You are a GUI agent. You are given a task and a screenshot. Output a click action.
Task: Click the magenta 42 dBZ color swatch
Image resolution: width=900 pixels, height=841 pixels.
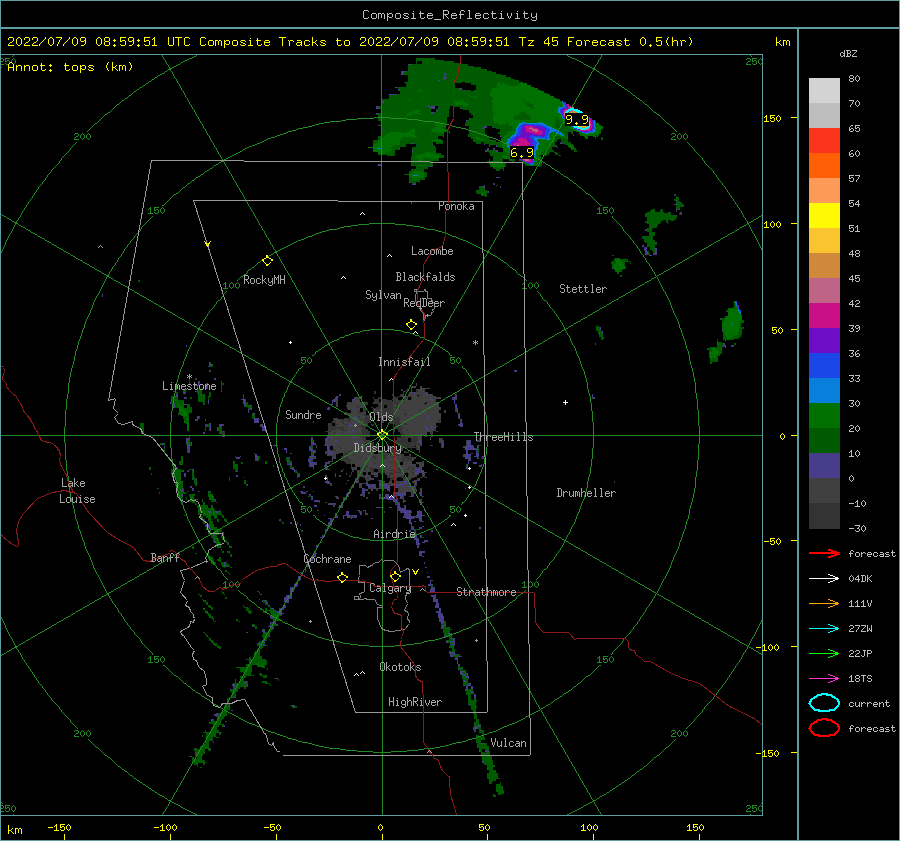824,316
